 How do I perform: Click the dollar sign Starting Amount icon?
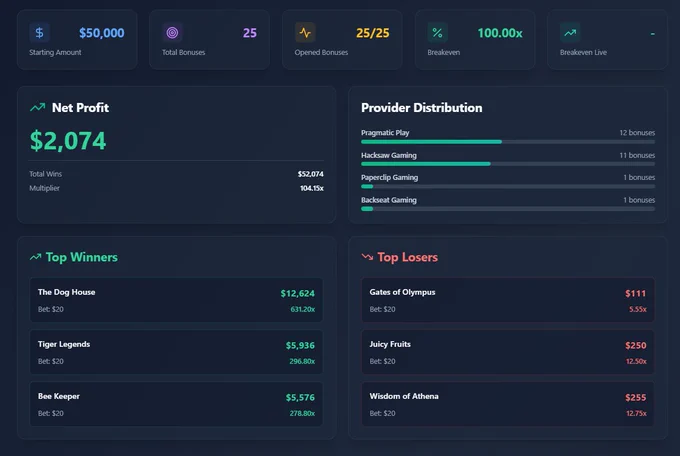click(39, 33)
